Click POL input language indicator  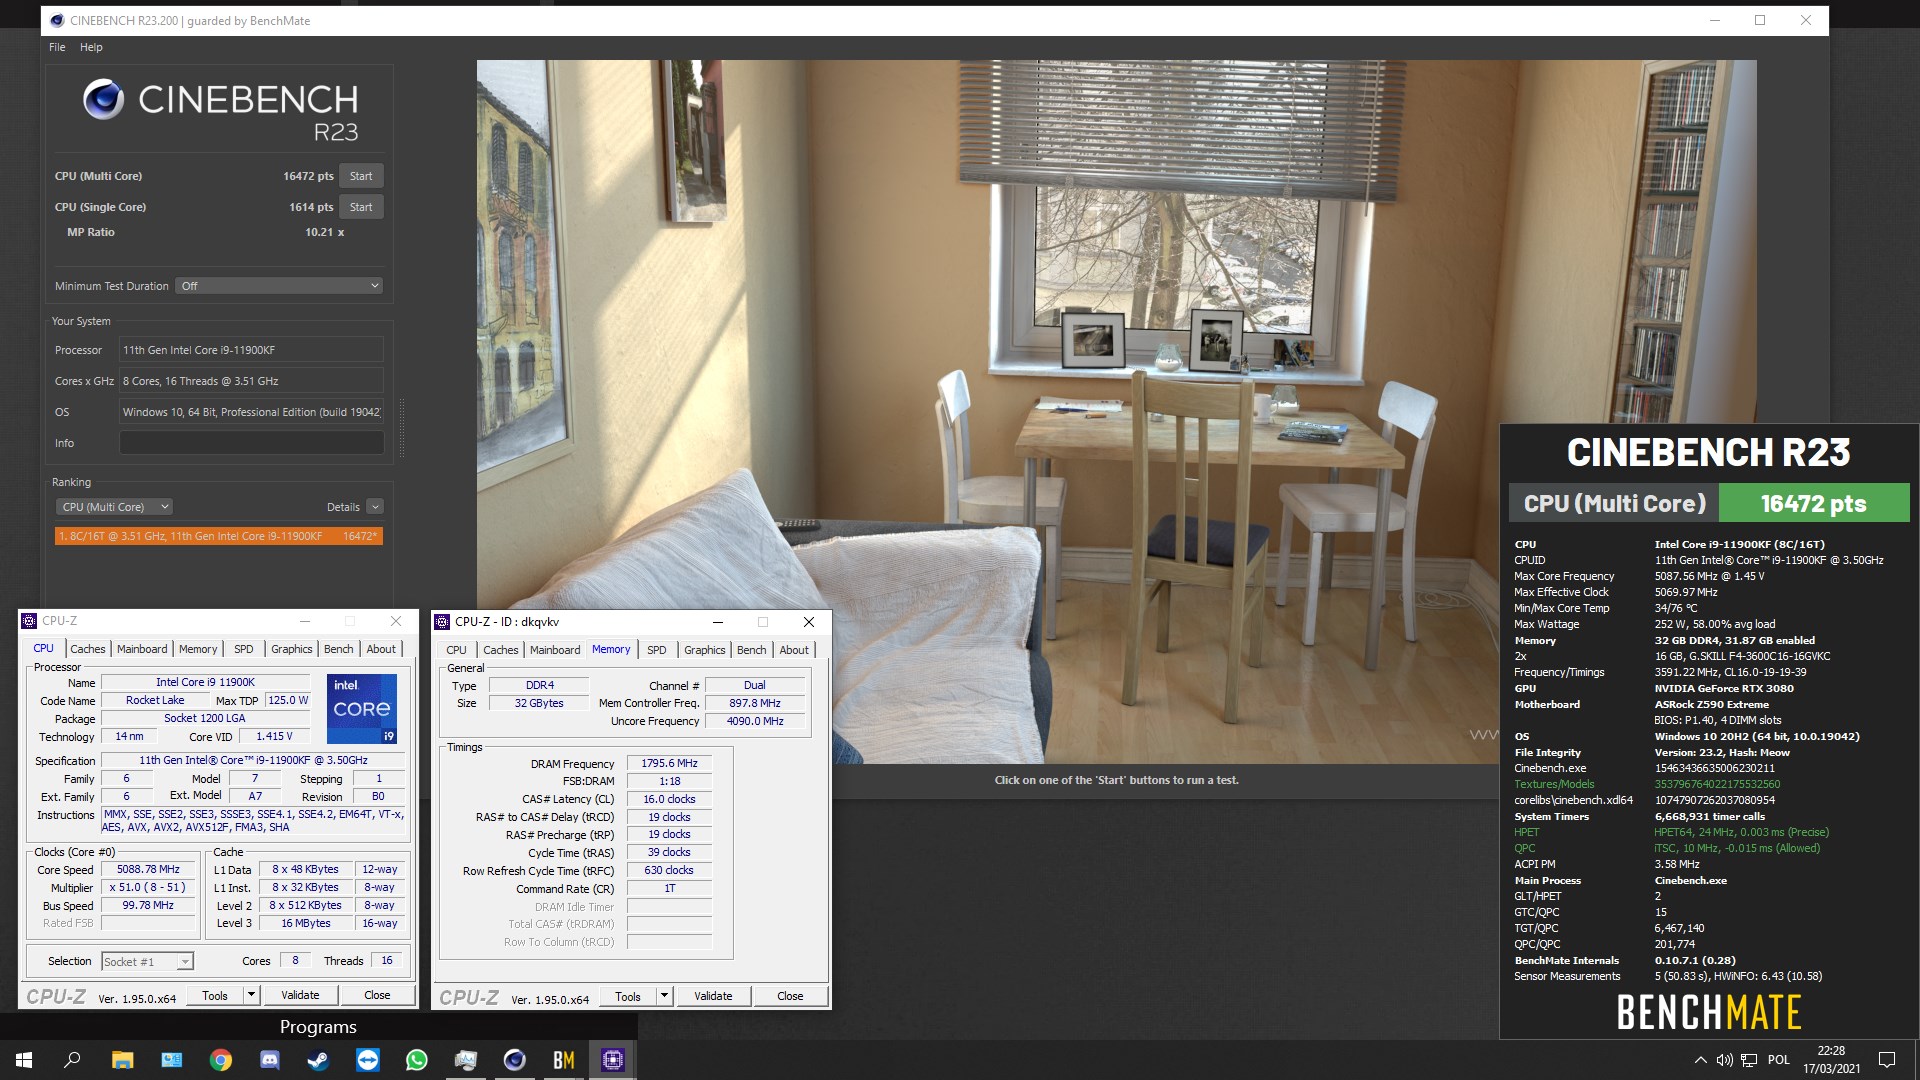pos(1779,1060)
